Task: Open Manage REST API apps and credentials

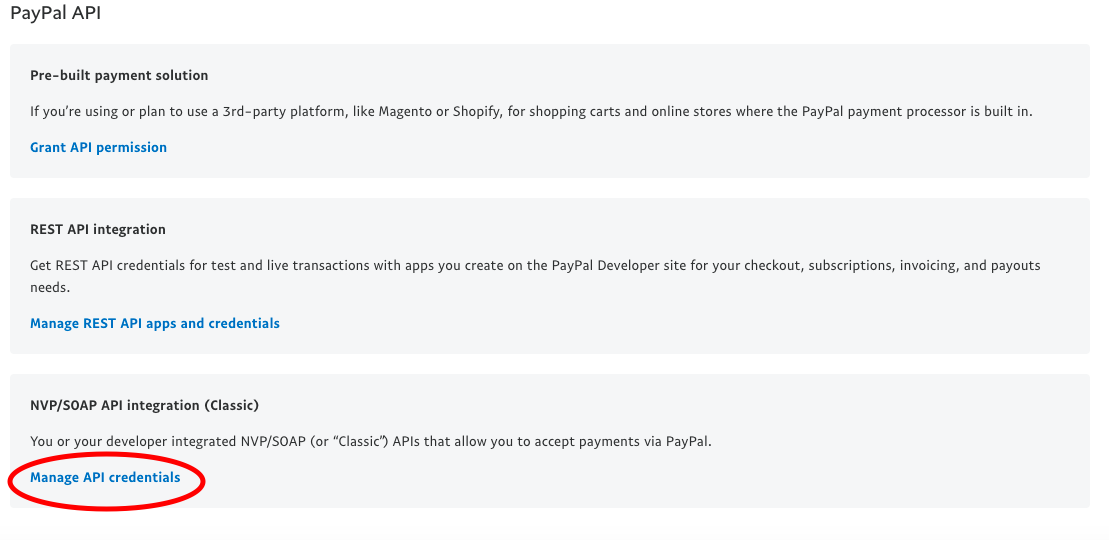Action: [x=155, y=323]
